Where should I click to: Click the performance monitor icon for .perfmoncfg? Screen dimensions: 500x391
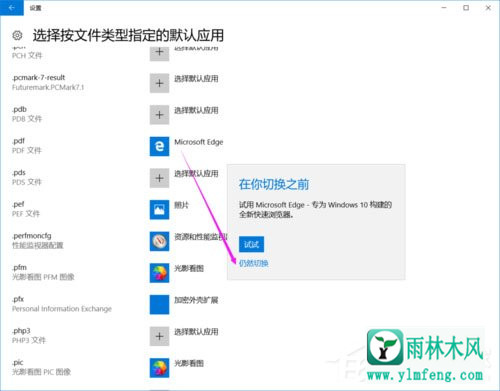coord(159,241)
